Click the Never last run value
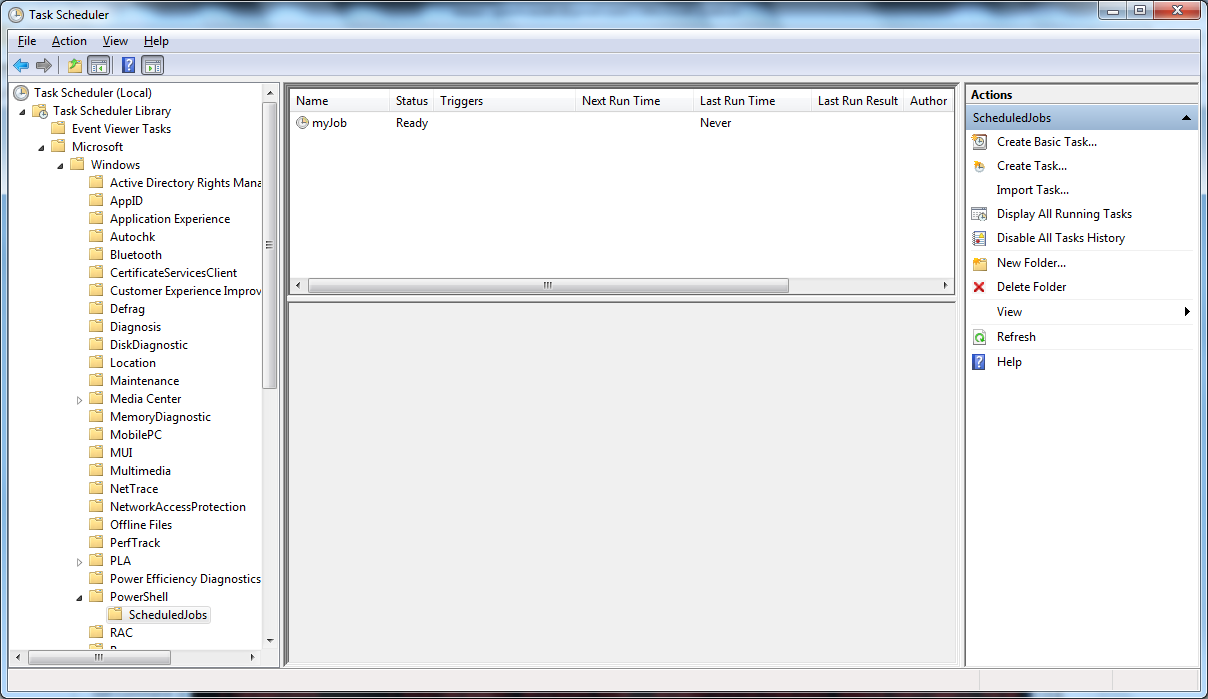 click(x=716, y=123)
